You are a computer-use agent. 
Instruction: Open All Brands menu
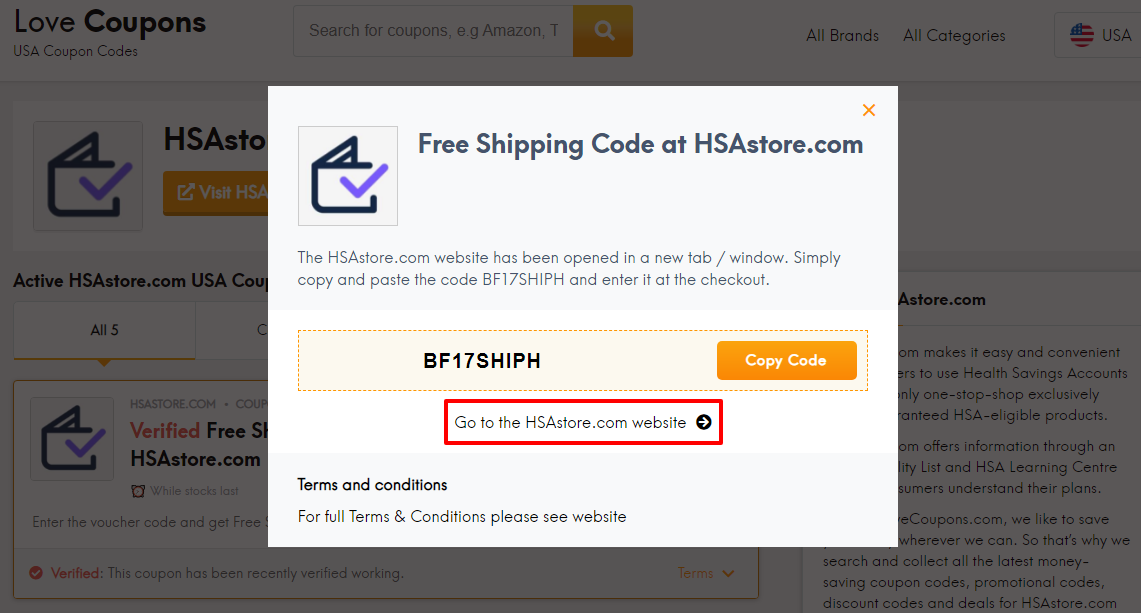(x=842, y=35)
